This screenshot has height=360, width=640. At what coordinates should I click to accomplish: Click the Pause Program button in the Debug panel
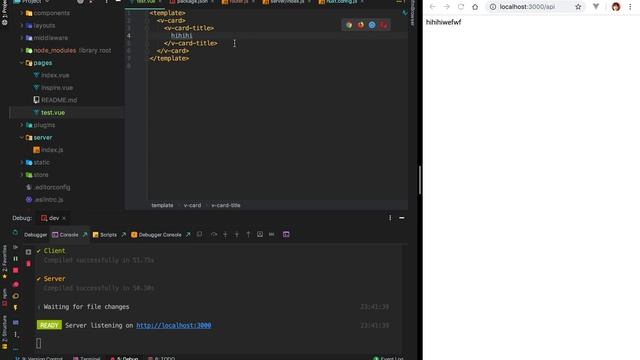coord(16,258)
